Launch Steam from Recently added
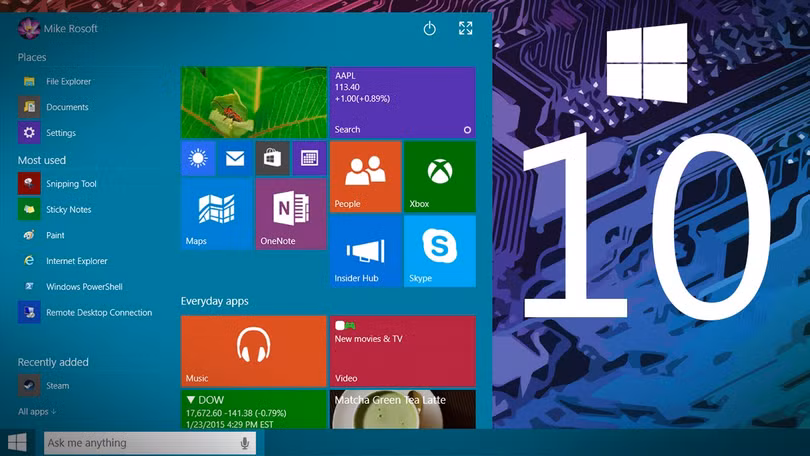The image size is (810, 456). 44,386
